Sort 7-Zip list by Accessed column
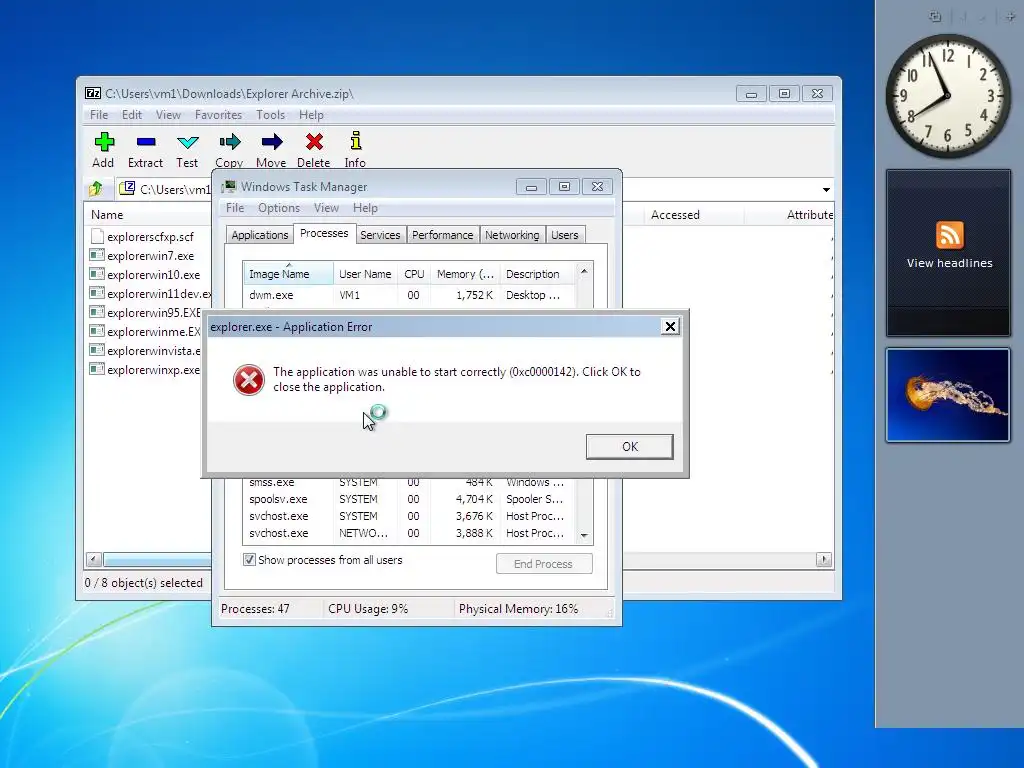This screenshot has width=1024, height=768. tap(694, 215)
